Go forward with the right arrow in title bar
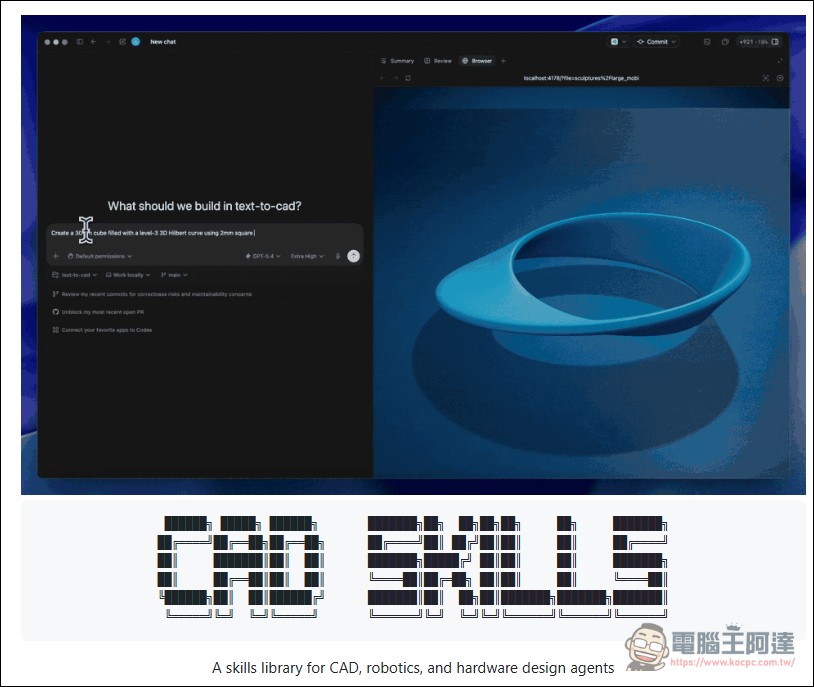Screen dimensions: 814x687 (108, 42)
